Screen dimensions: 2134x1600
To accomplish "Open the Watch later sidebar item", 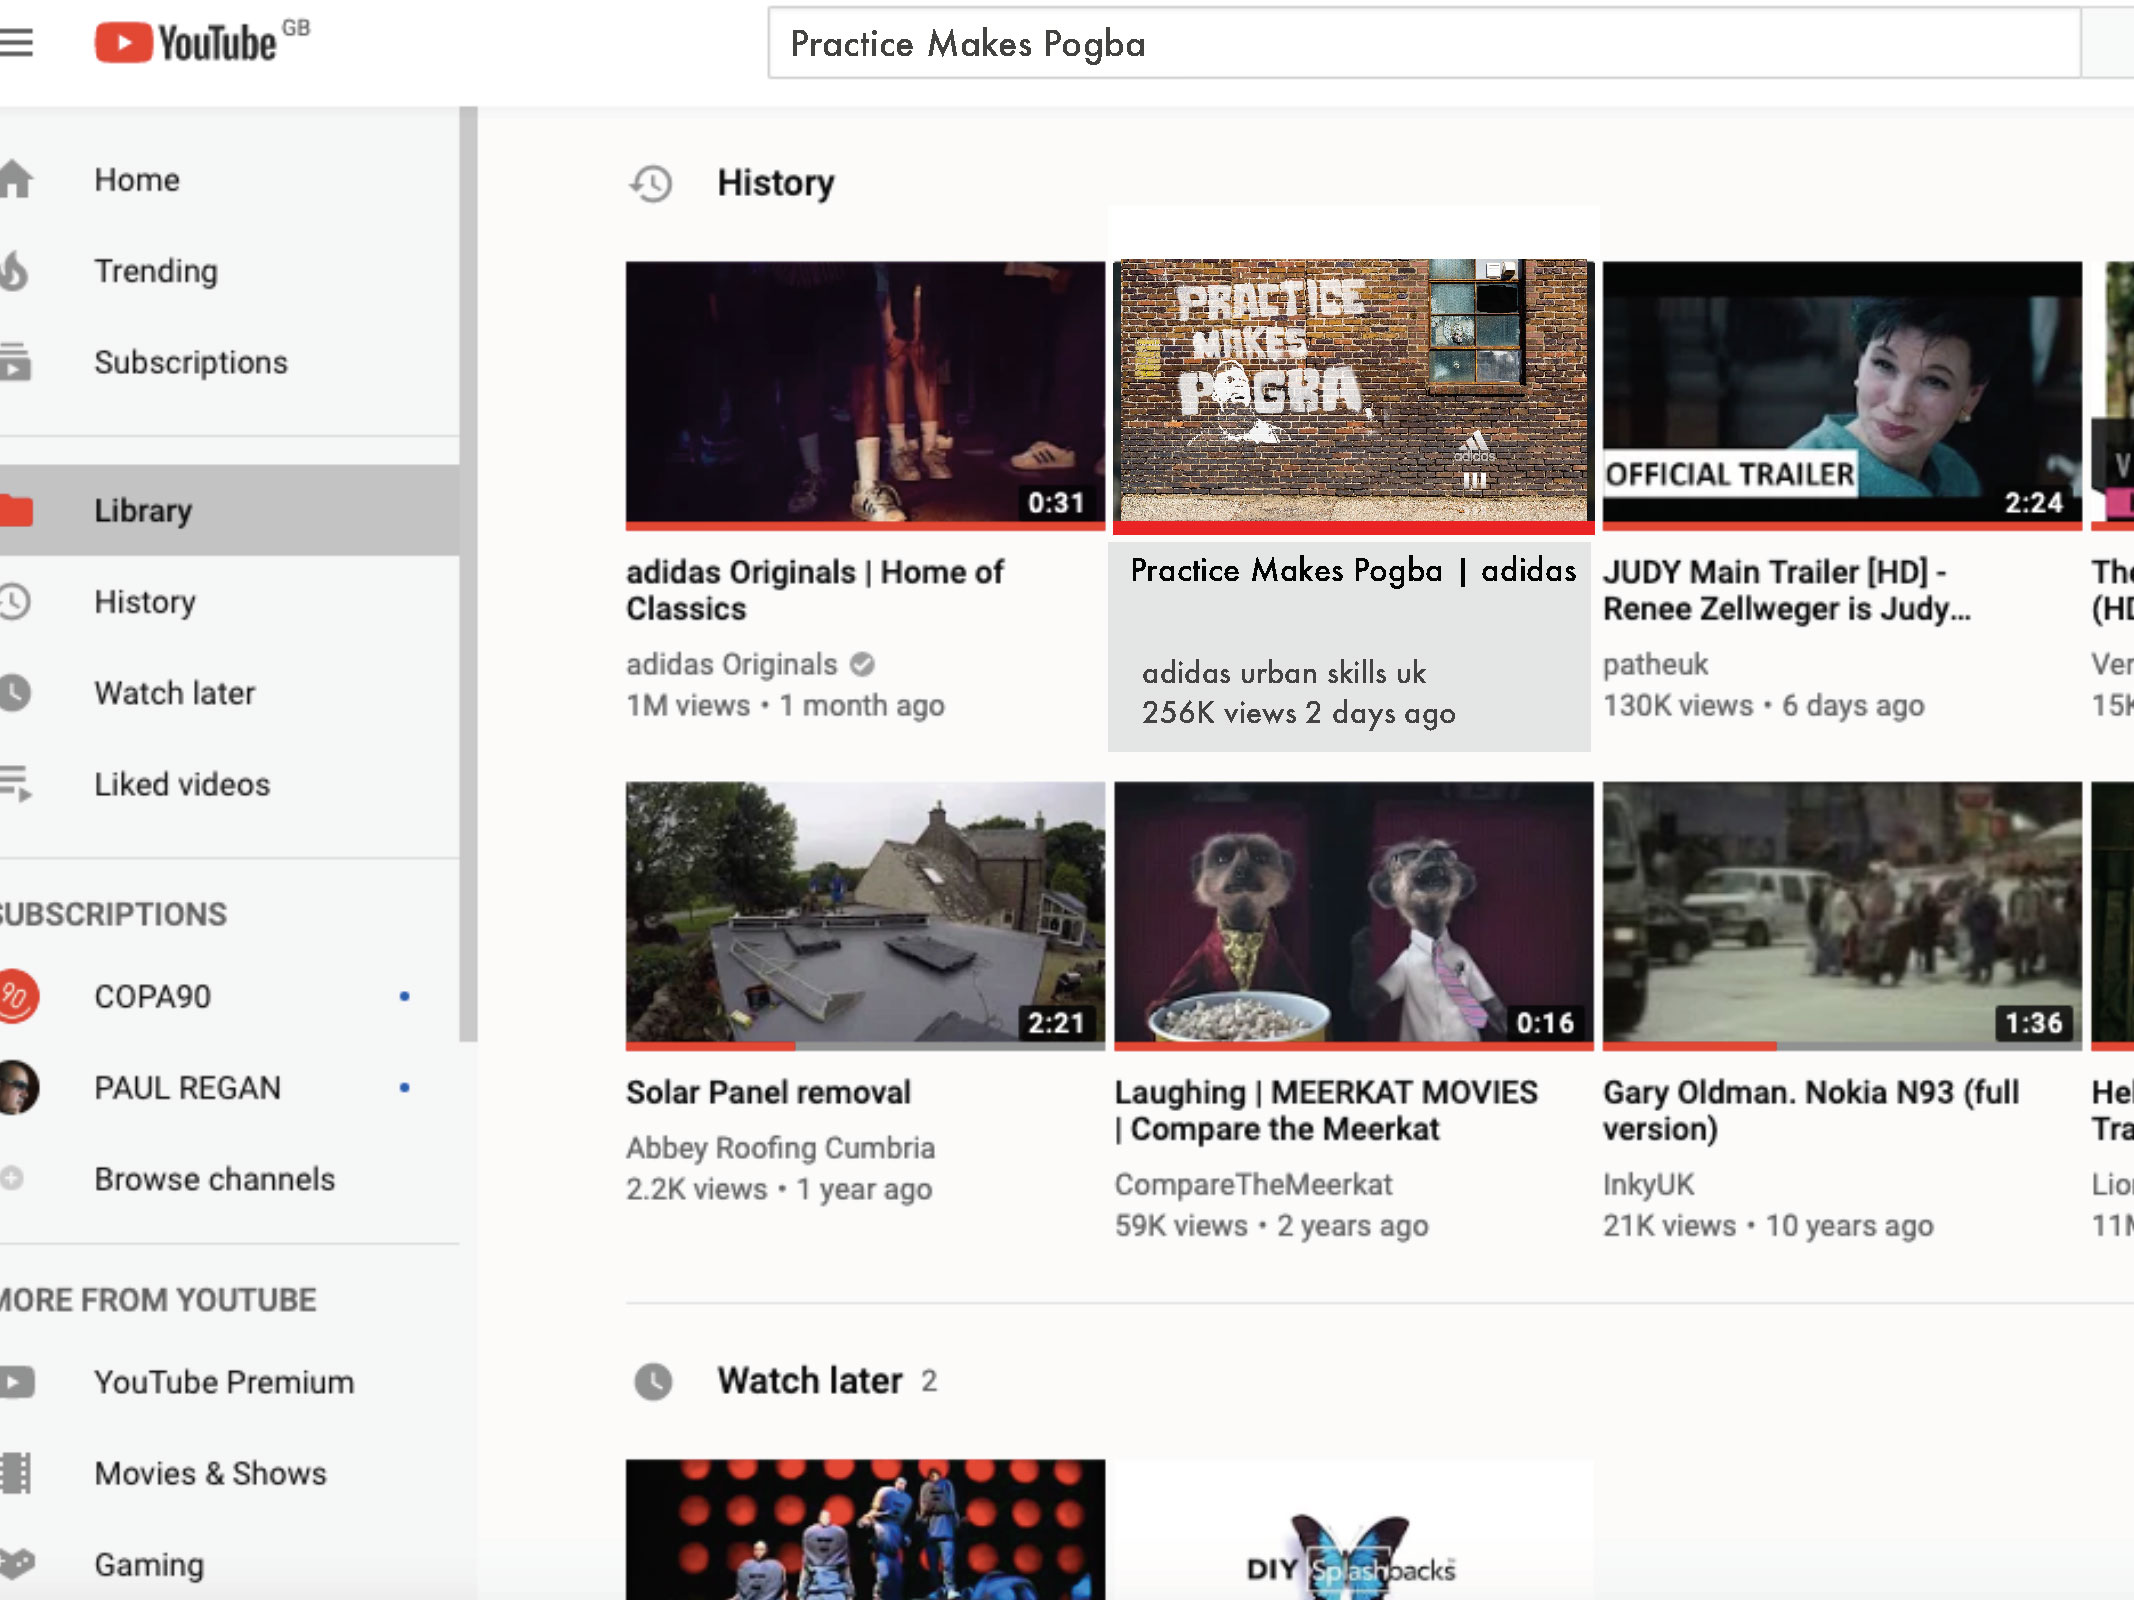I will pos(174,693).
